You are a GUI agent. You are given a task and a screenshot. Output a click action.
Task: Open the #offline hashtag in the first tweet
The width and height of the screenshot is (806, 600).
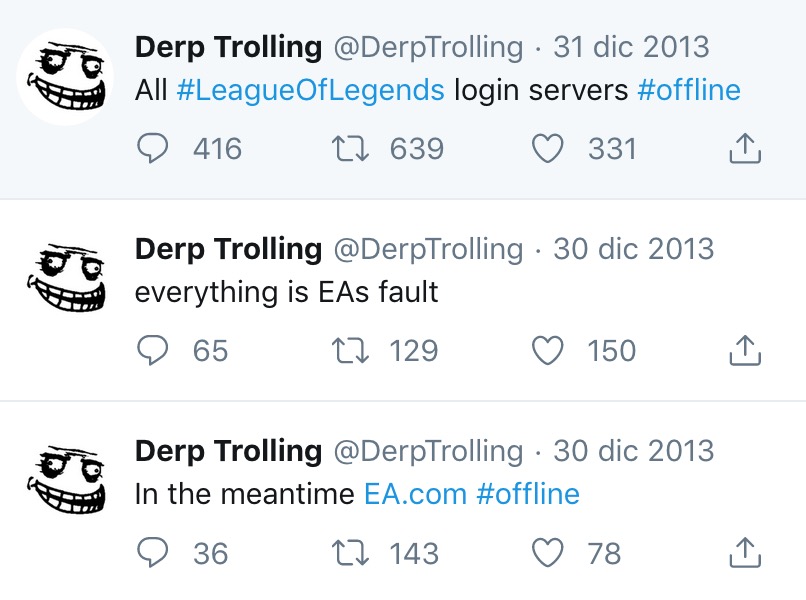click(x=688, y=90)
